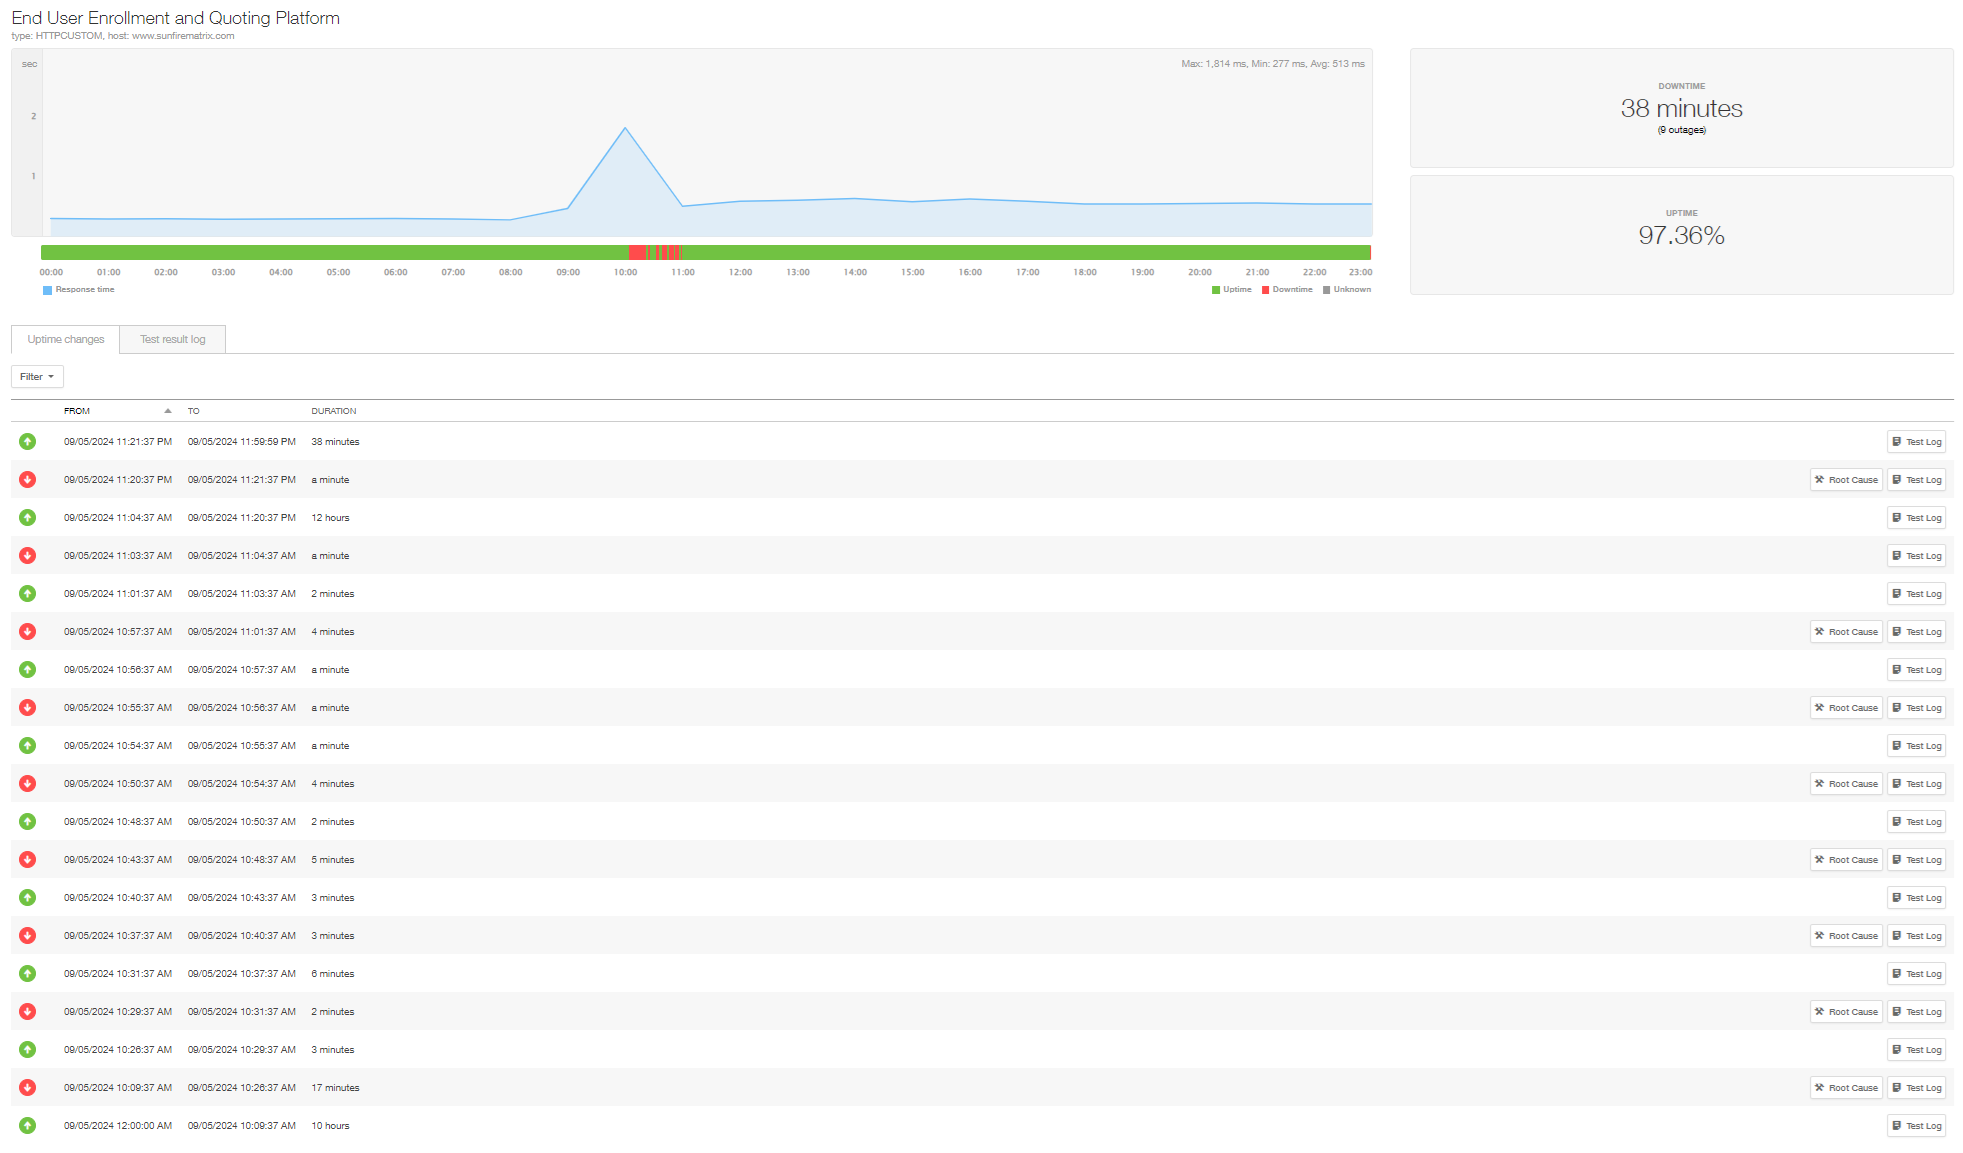
Task: Click red down-arrow icon for 11:20:37 PM row
Action: (28, 479)
